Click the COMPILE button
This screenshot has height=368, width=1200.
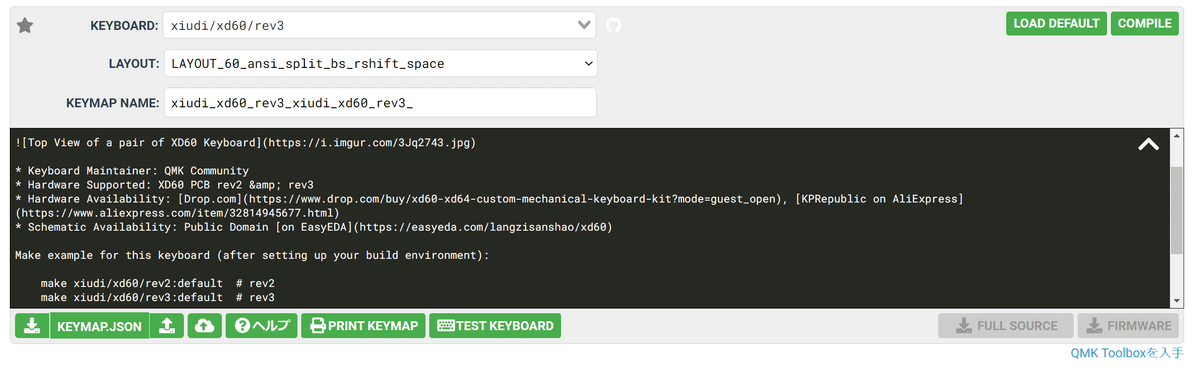[x=1145, y=24]
